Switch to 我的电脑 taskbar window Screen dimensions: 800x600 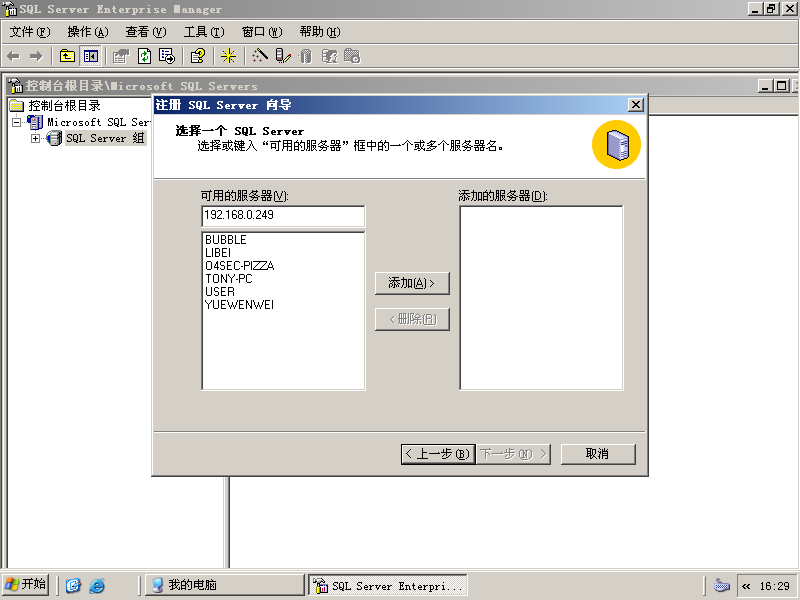[224, 585]
